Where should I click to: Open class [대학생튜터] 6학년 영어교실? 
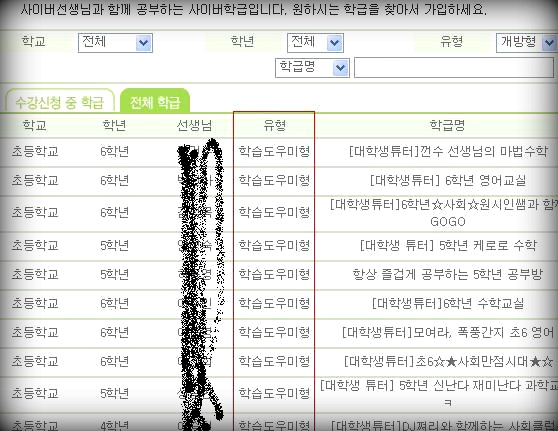(448, 180)
